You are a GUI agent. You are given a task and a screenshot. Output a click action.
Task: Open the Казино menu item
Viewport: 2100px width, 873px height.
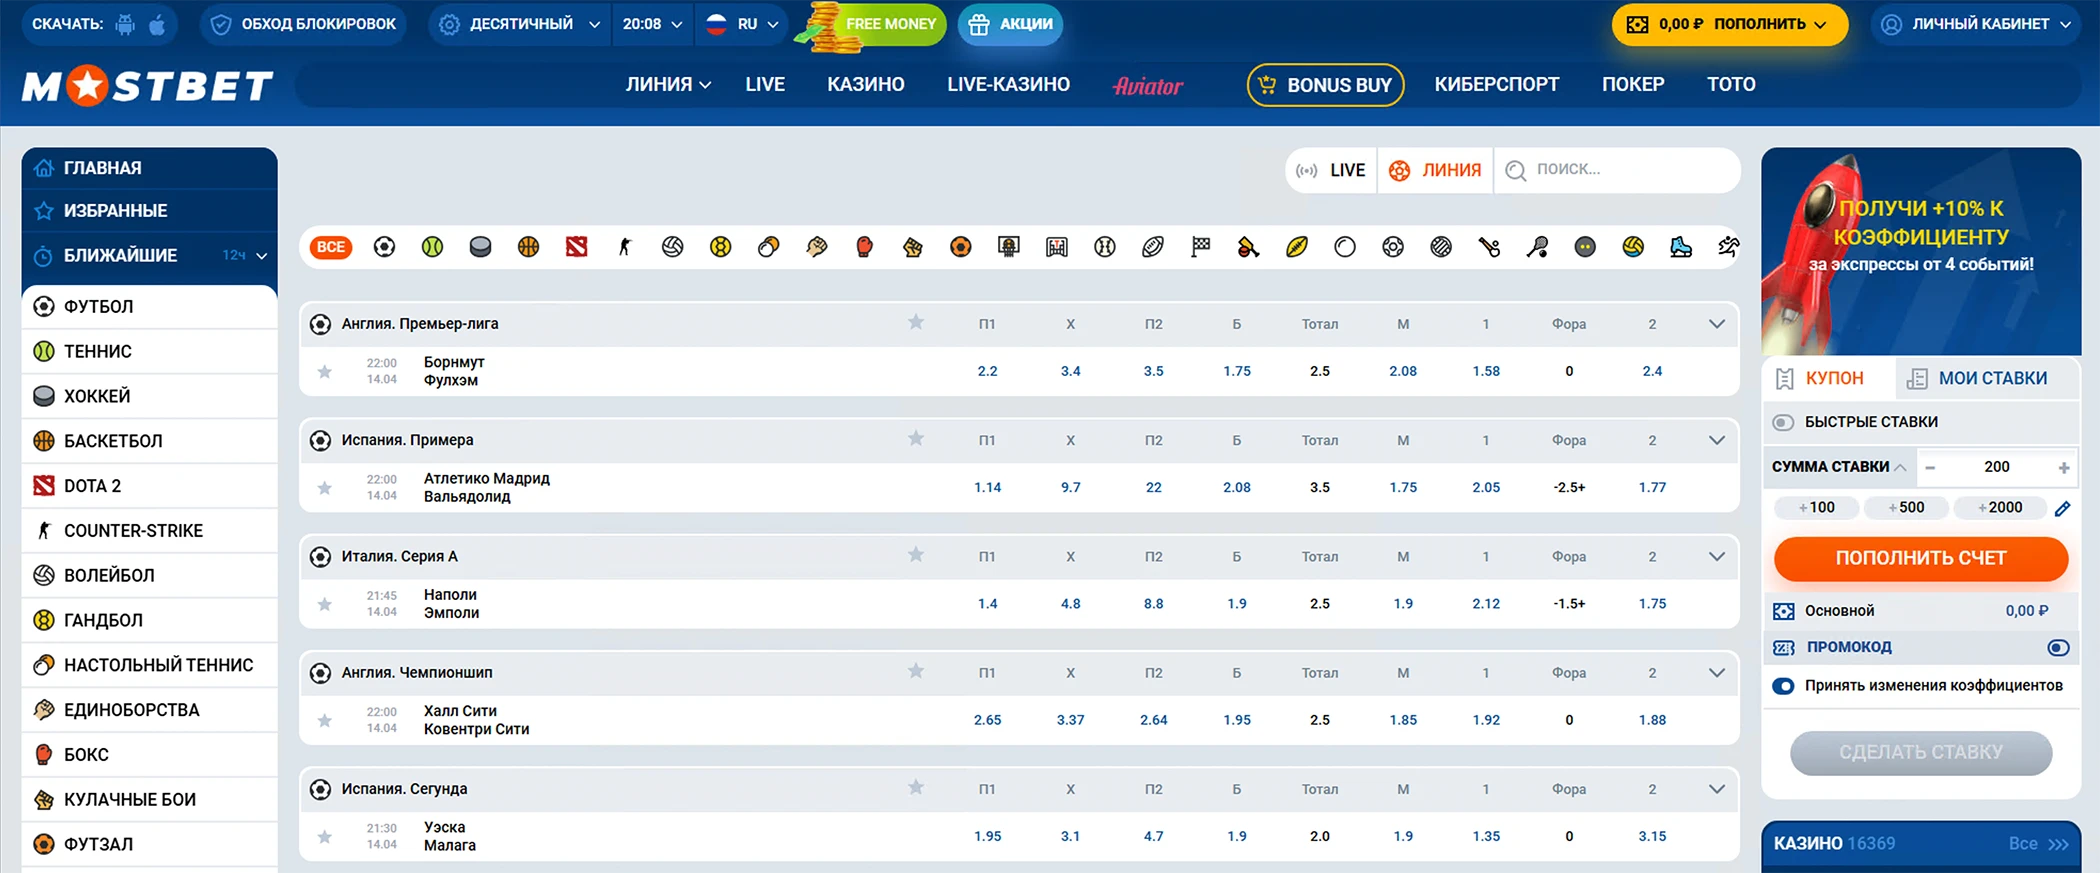[865, 85]
